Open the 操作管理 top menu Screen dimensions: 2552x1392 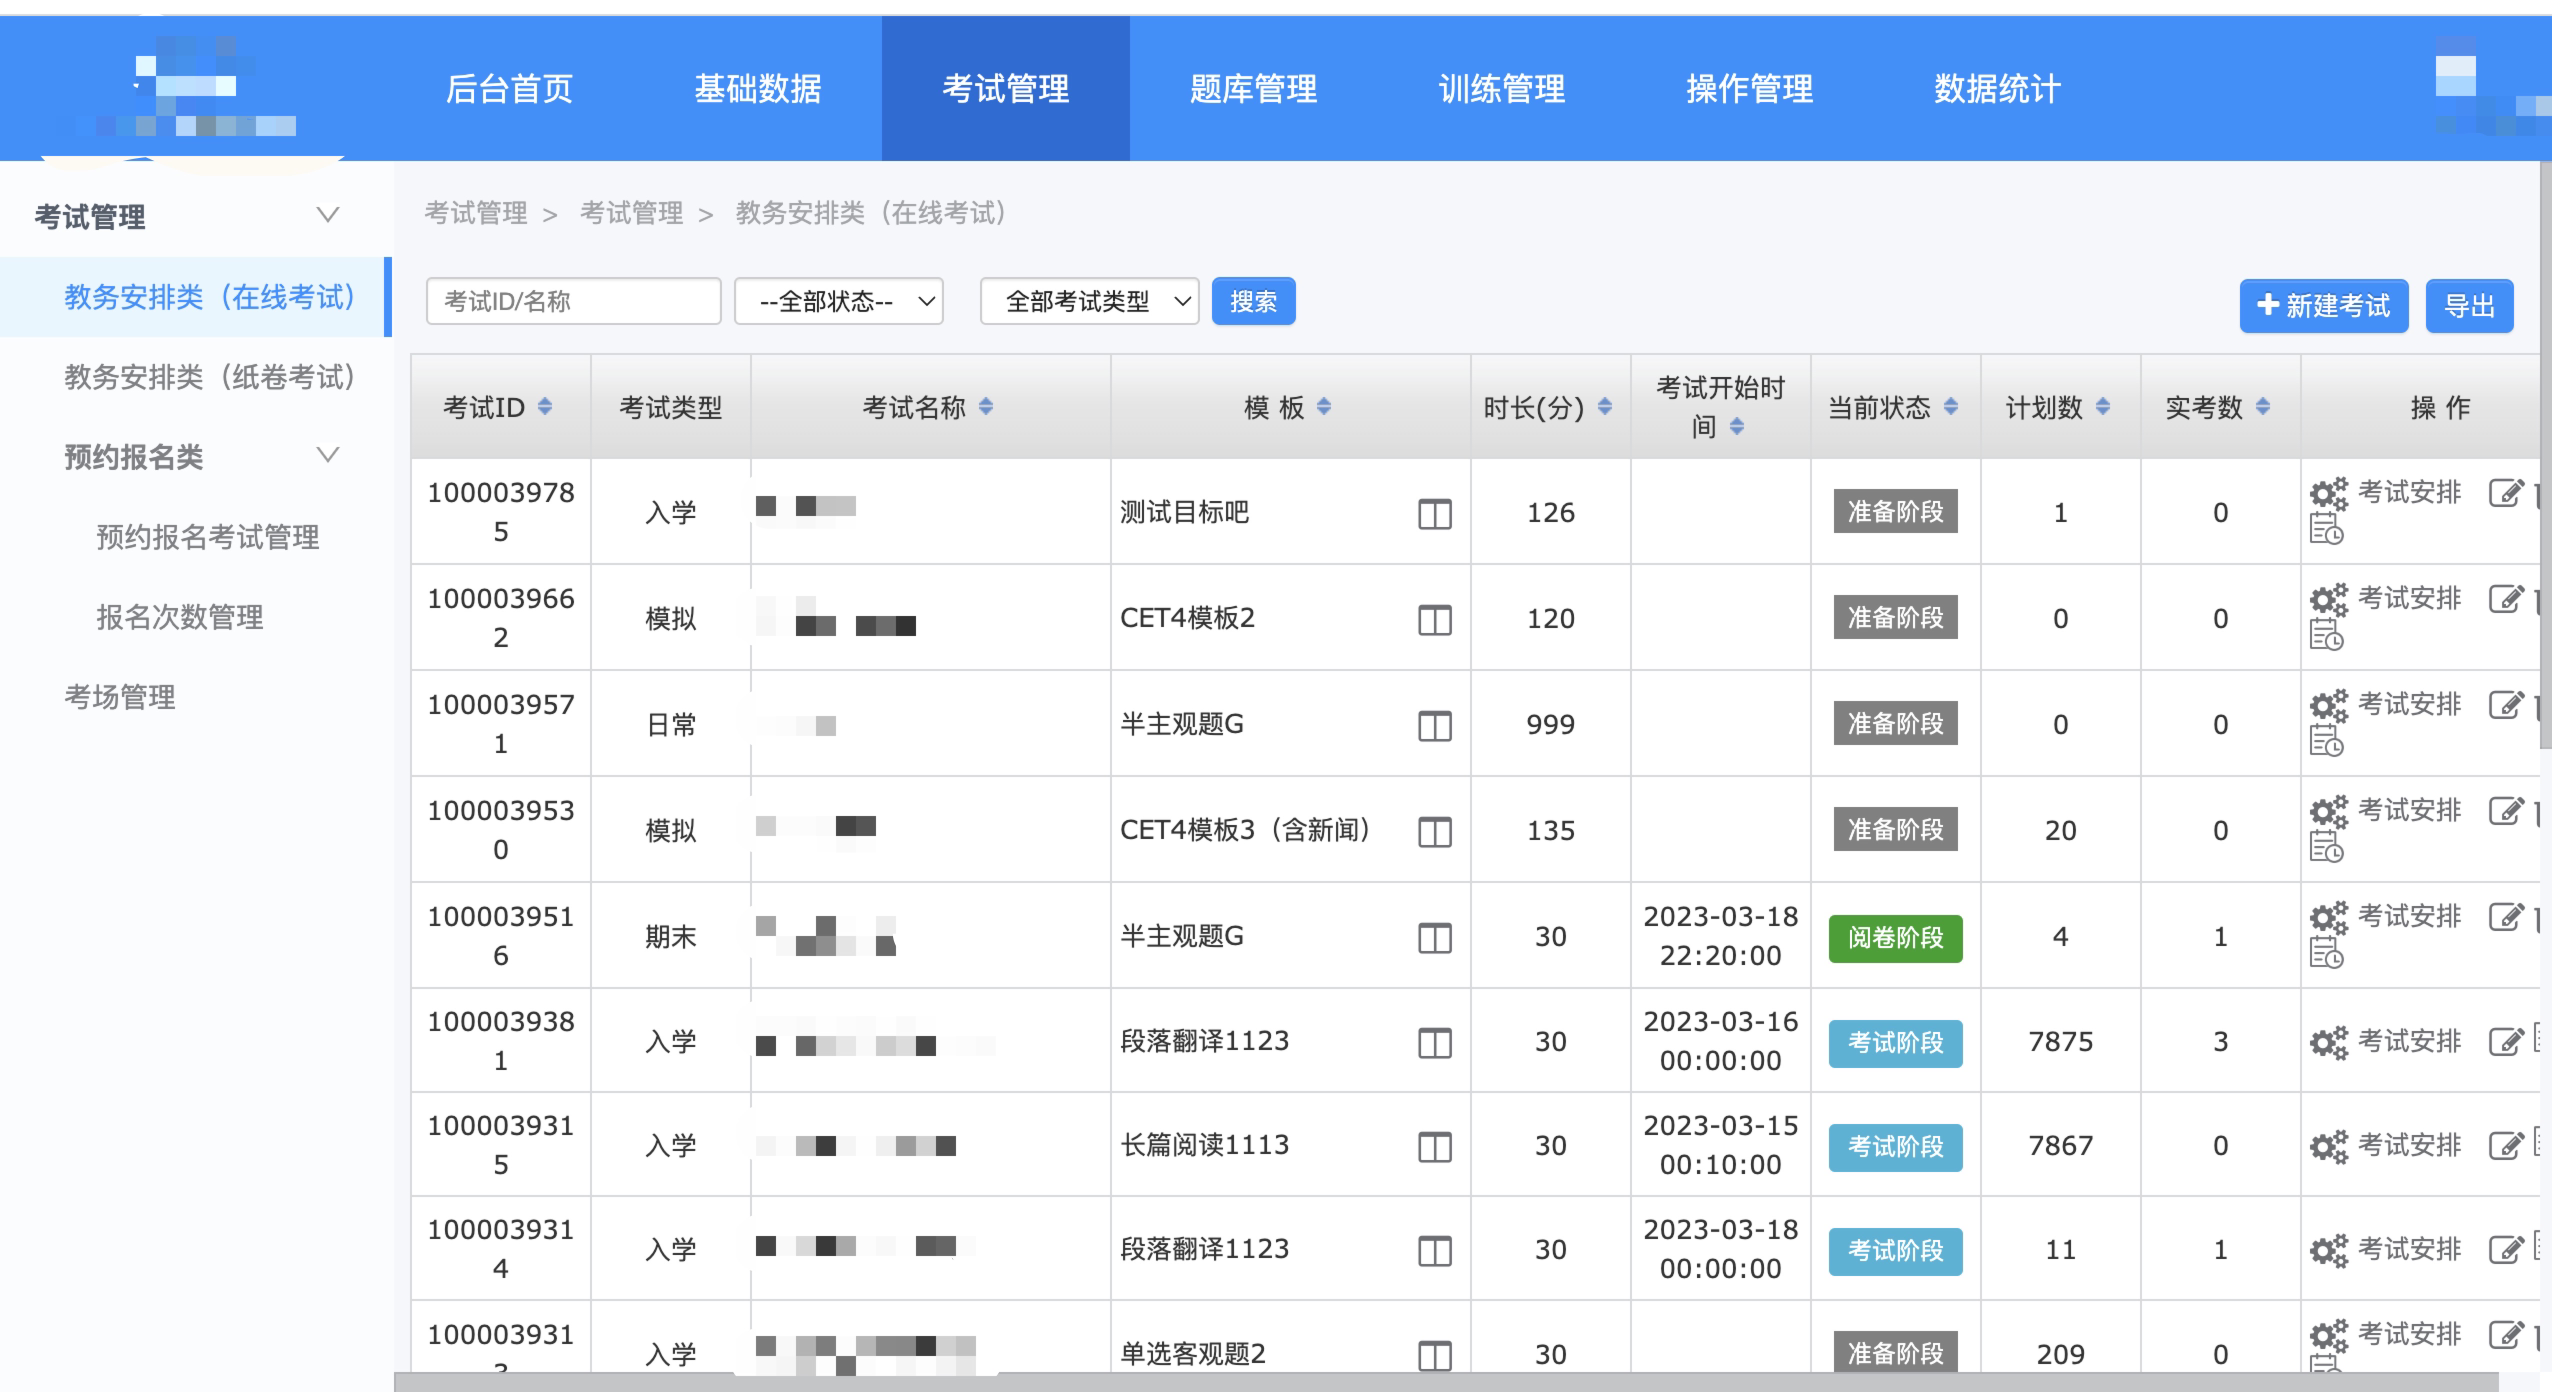1750,89
